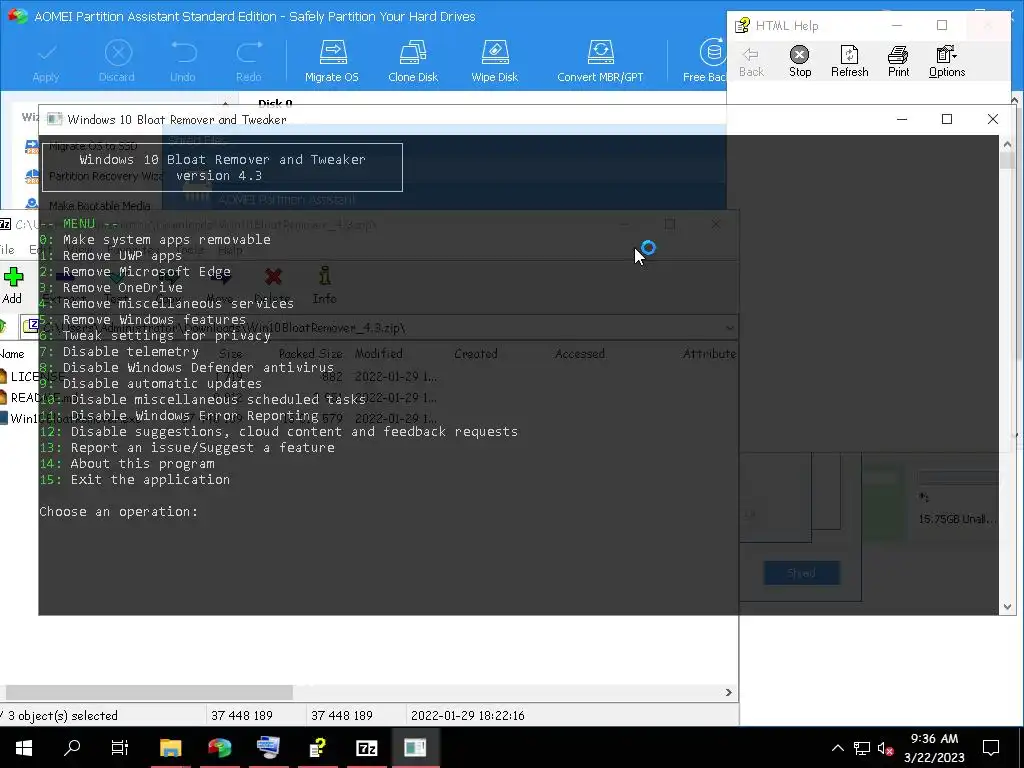1024x768 pixels.
Task: Click the taskbar clock 9:36 AM
Action: click(x=934, y=739)
